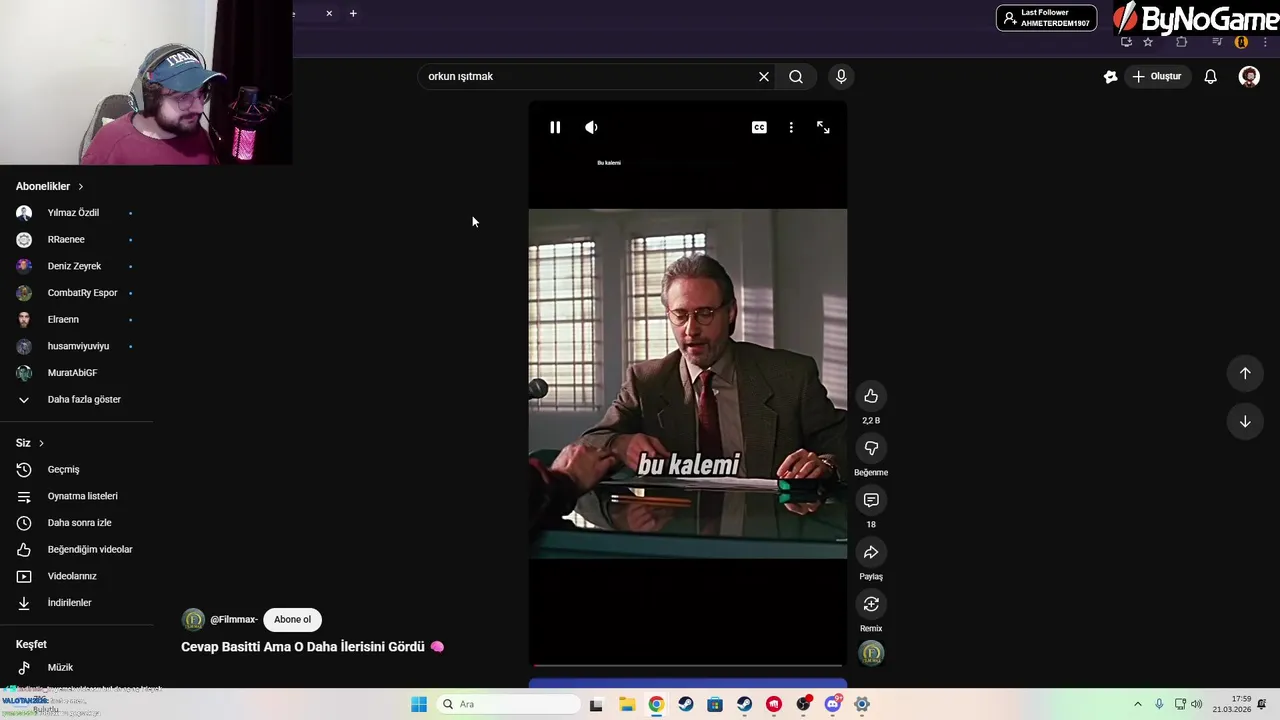This screenshot has width=1280, height=720.
Task: Open the Deniz Zeyrek channel
Action: 76,266
